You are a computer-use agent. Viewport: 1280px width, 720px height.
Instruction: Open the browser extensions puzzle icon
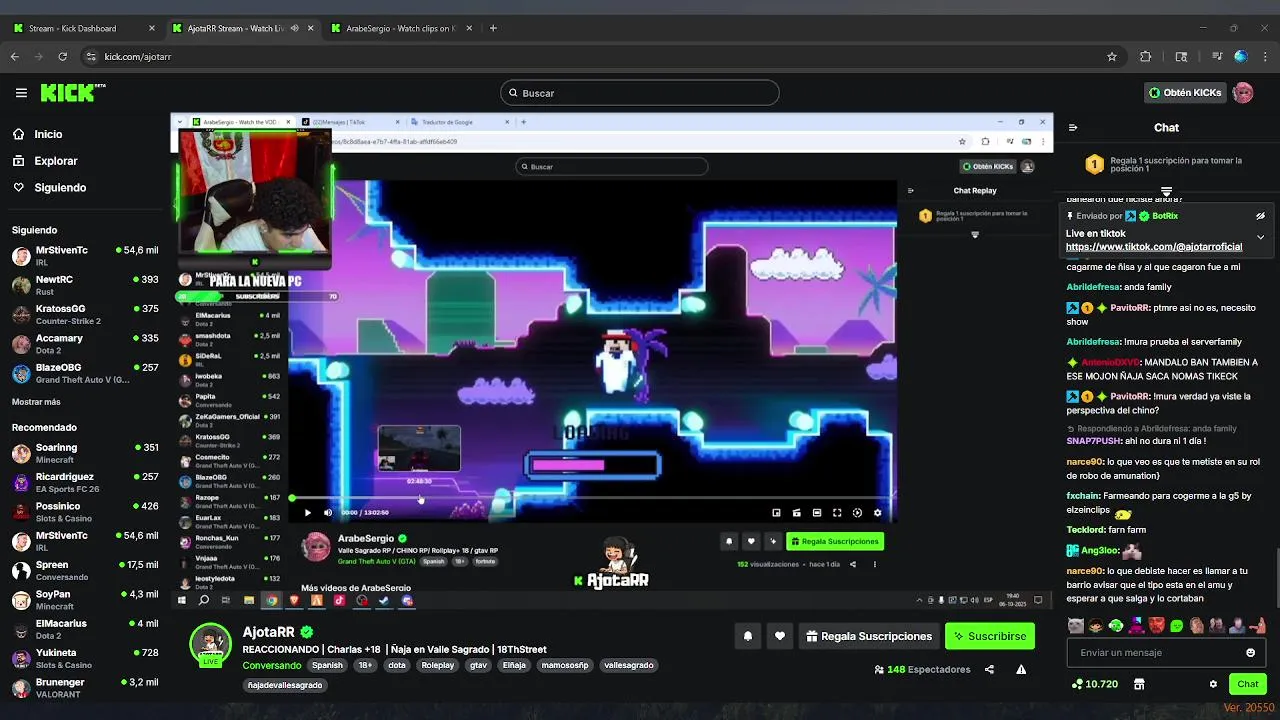tap(1146, 57)
